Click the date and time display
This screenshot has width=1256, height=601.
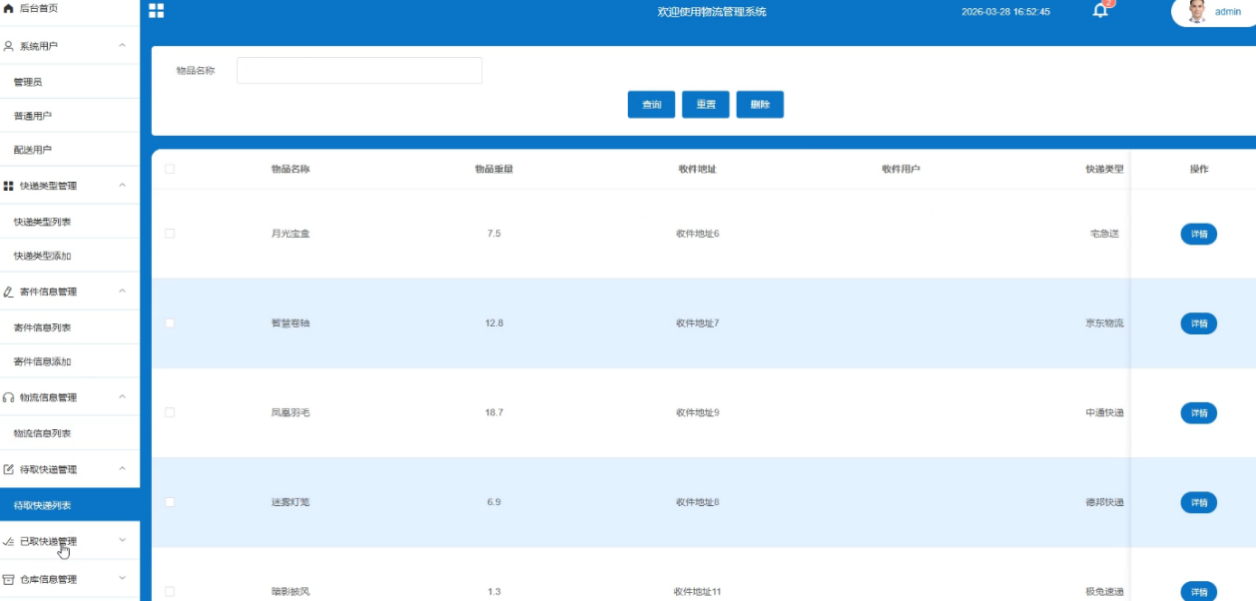click(1005, 12)
